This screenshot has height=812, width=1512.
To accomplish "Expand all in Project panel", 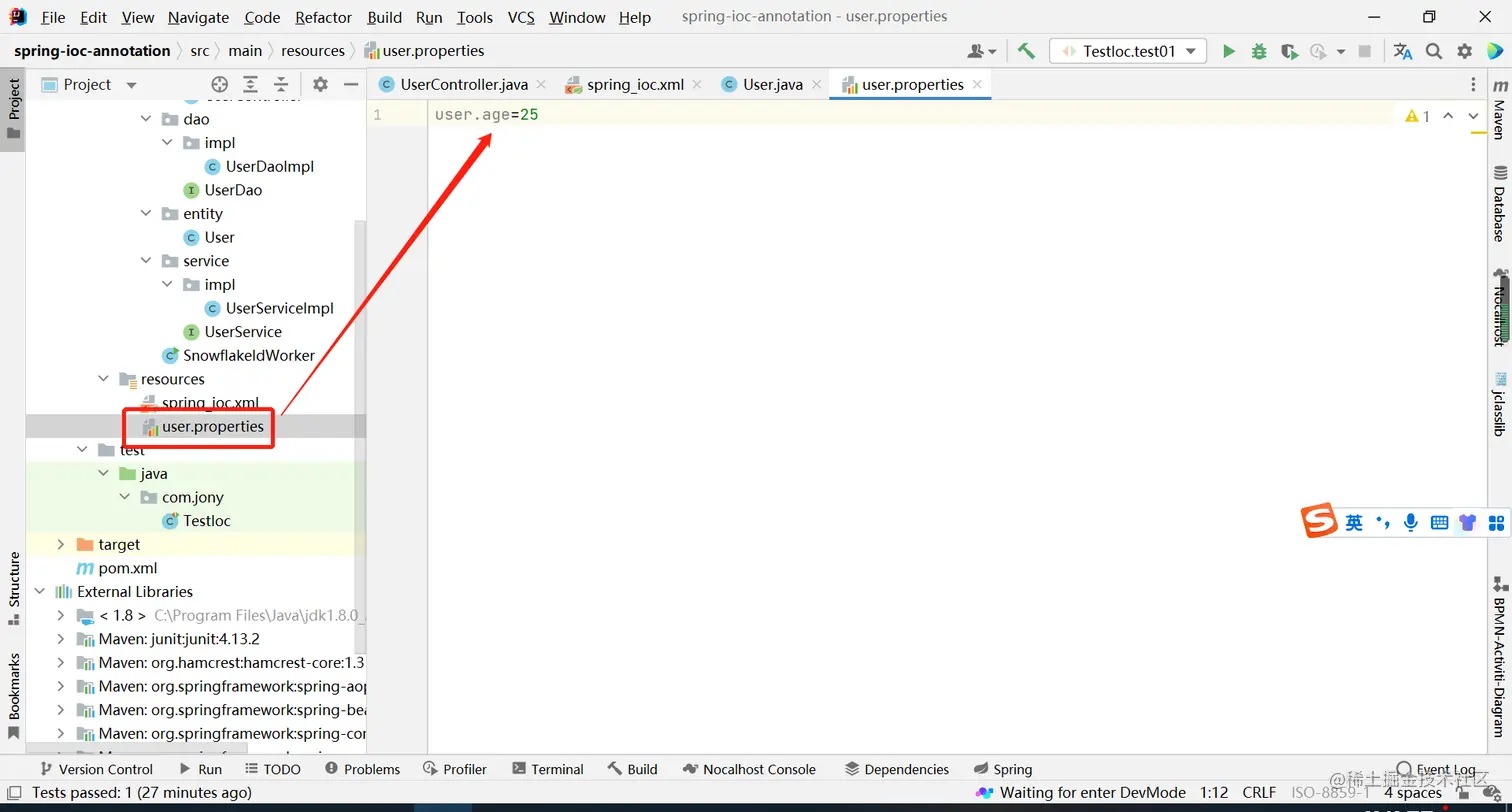I will pos(251,85).
